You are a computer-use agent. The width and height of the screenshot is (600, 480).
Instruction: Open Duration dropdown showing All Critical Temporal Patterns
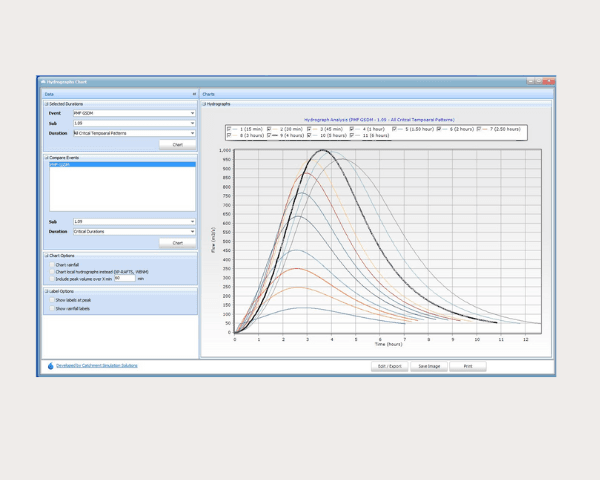pos(134,133)
